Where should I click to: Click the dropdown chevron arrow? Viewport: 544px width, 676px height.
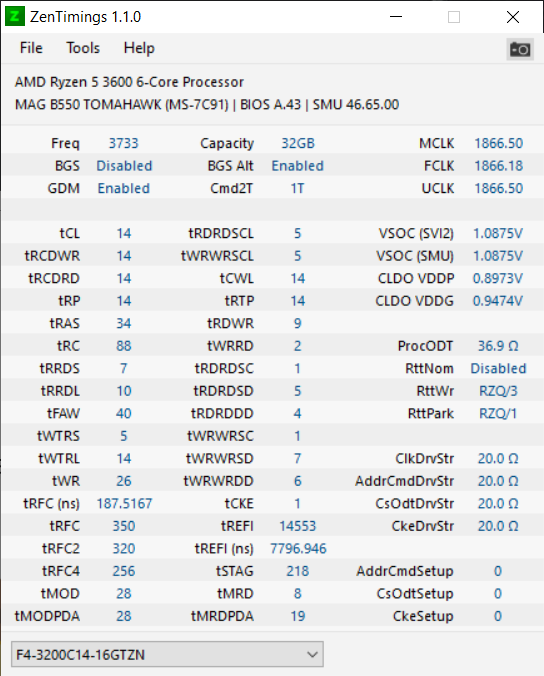point(313,654)
